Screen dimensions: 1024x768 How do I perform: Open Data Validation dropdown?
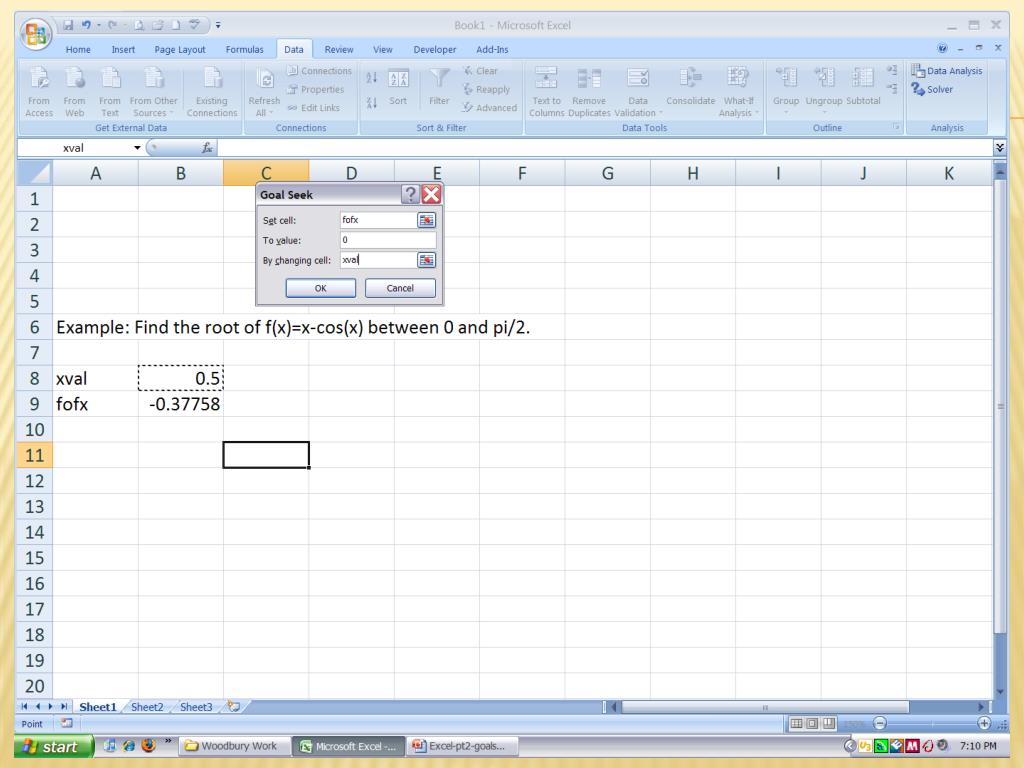(x=638, y=92)
